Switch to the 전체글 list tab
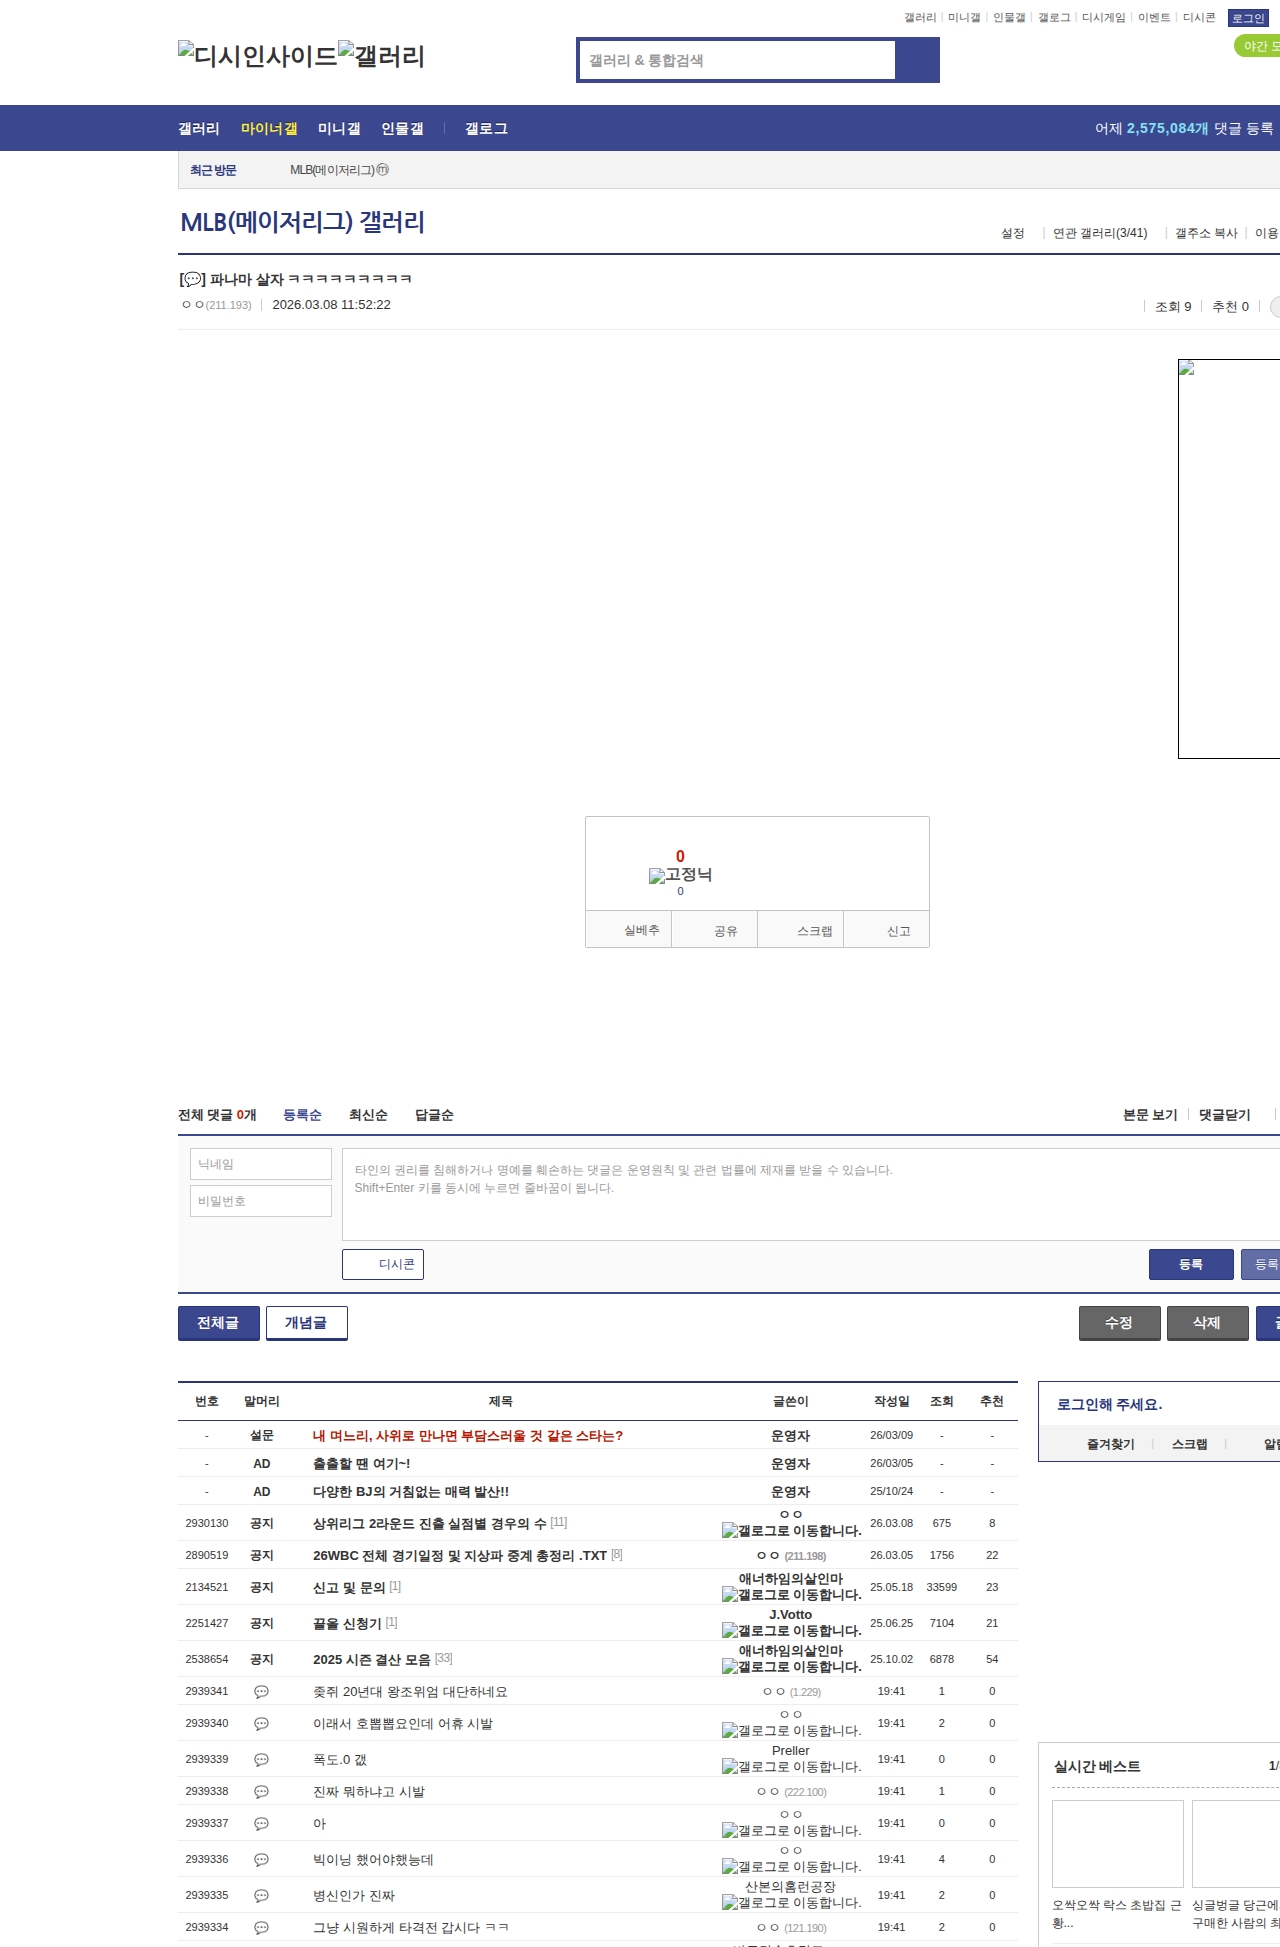Image resolution: width=1280 pixels, height=1947 pixels. point(219,1323)
